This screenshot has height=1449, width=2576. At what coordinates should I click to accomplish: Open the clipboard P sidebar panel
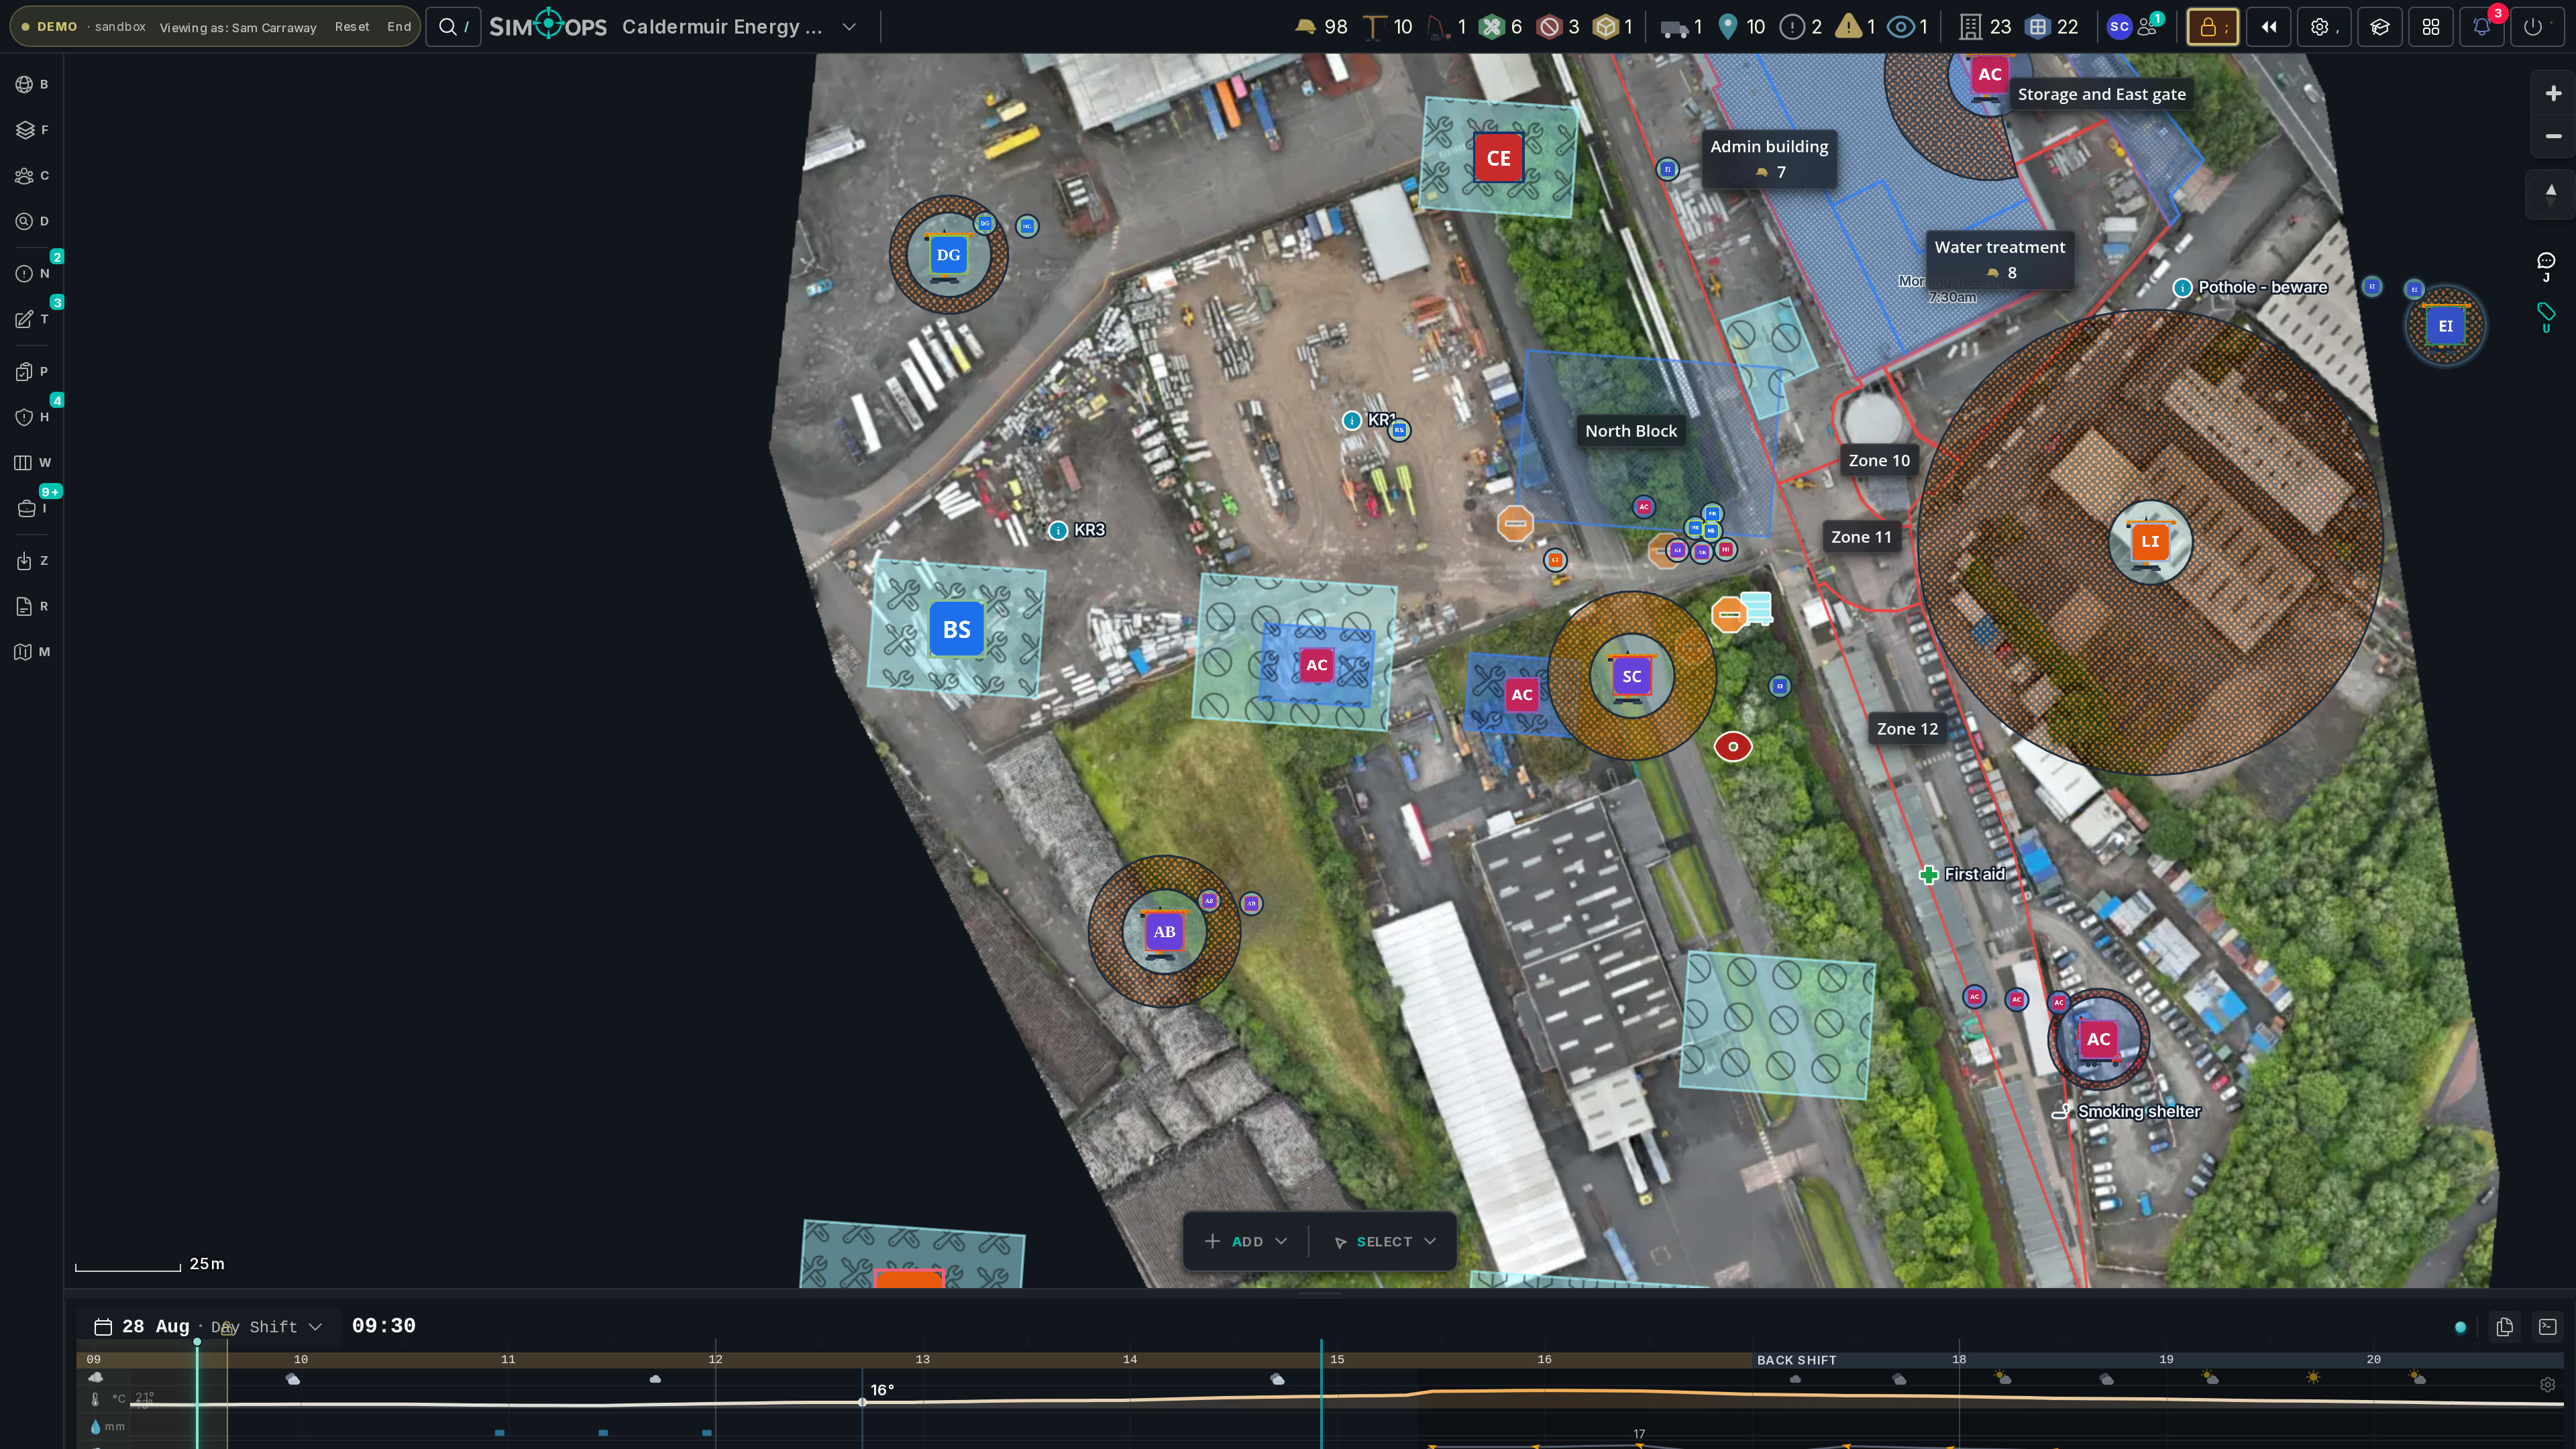(32, 371)
